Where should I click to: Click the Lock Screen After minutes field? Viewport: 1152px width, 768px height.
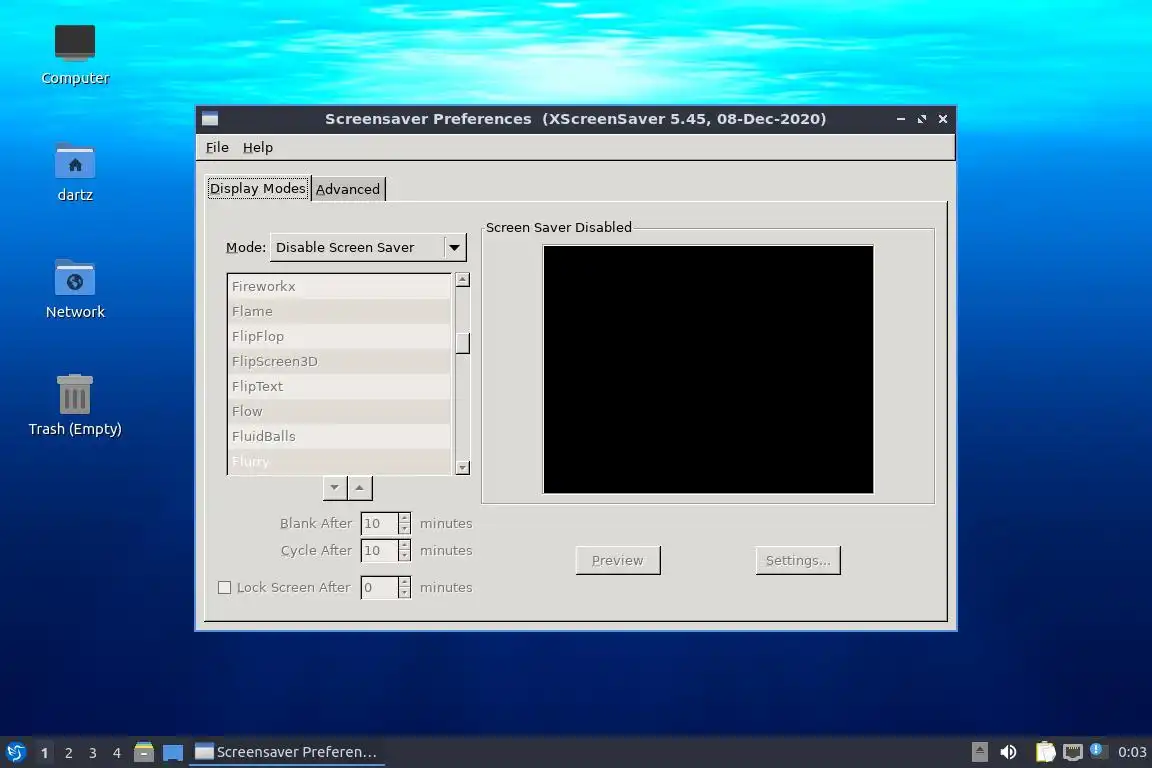pos(379,587)
